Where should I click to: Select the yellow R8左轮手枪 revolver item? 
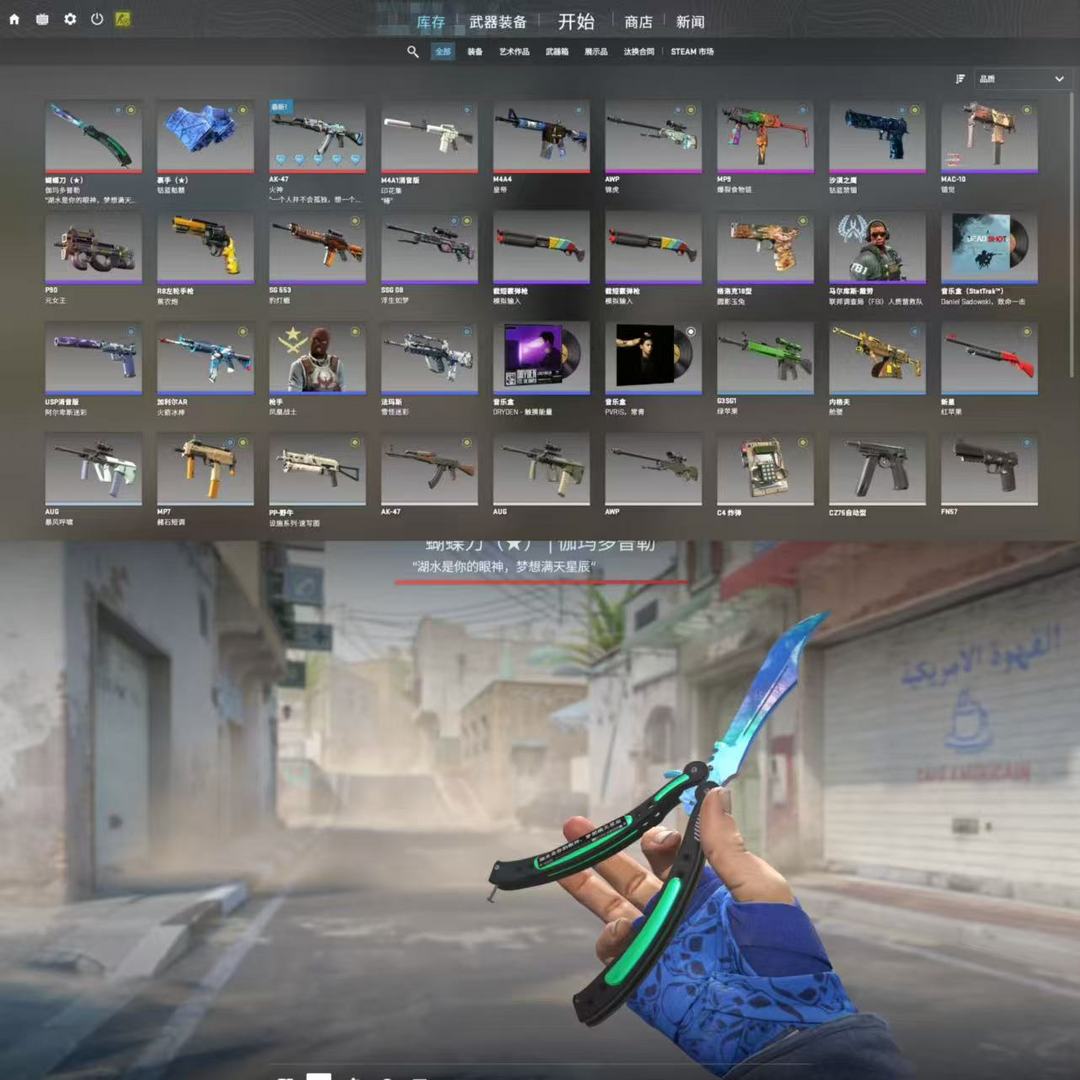(x=205, y=248)
